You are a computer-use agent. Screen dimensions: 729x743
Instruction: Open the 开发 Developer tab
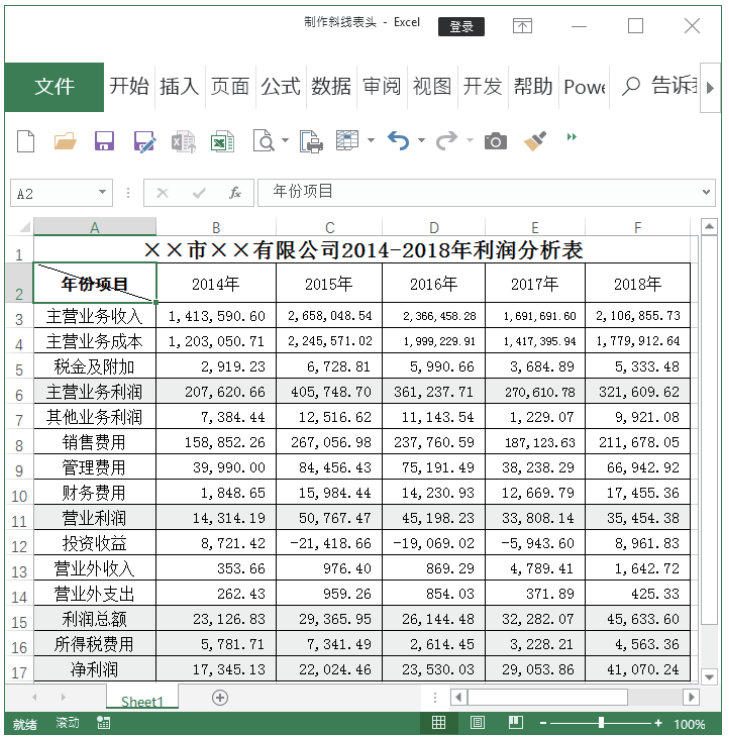pos(483,87)
